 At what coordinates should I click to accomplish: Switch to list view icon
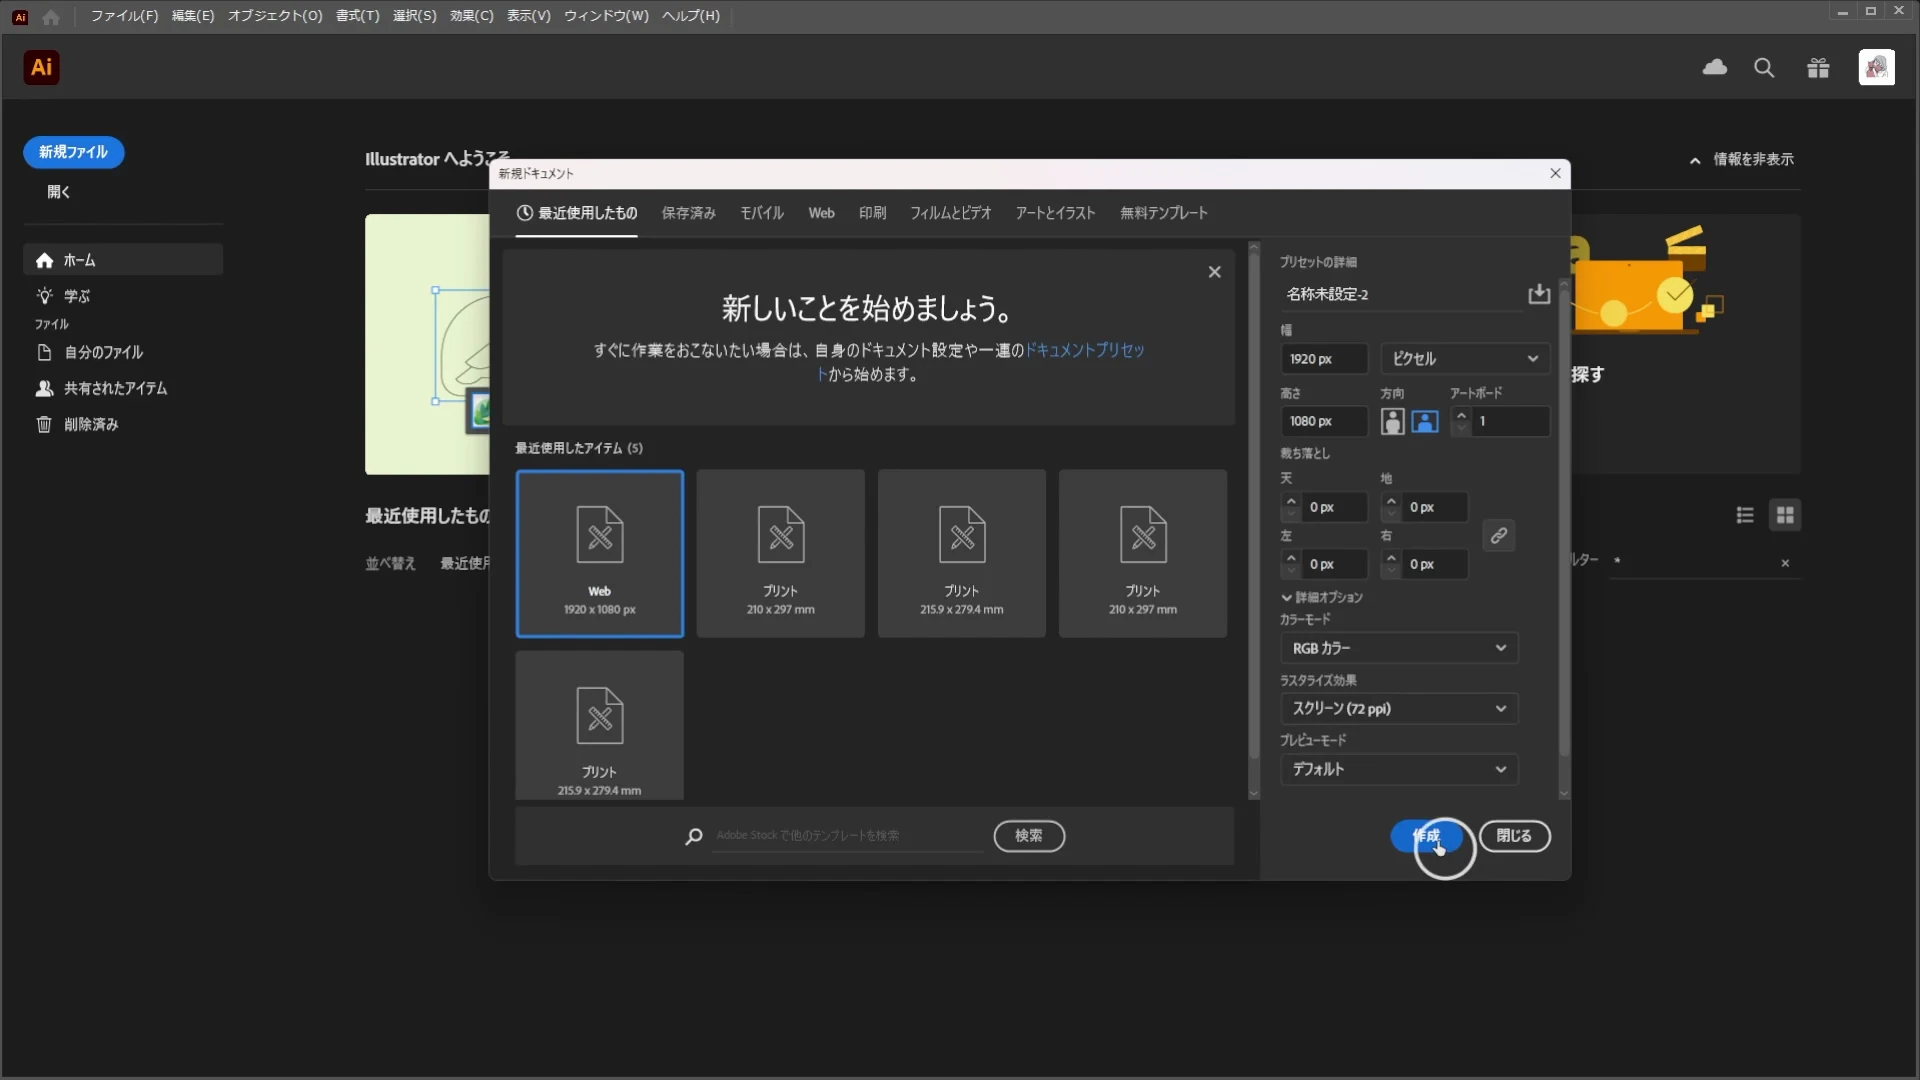pyautogui.click(x=1745, y=515)
